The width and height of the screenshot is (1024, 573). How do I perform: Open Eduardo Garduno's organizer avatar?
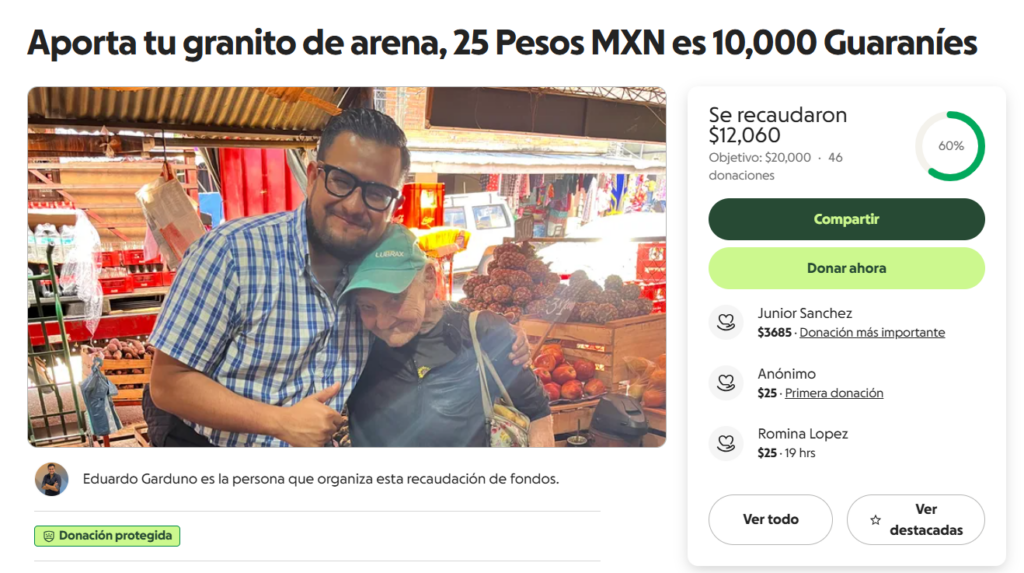(52, 480)
